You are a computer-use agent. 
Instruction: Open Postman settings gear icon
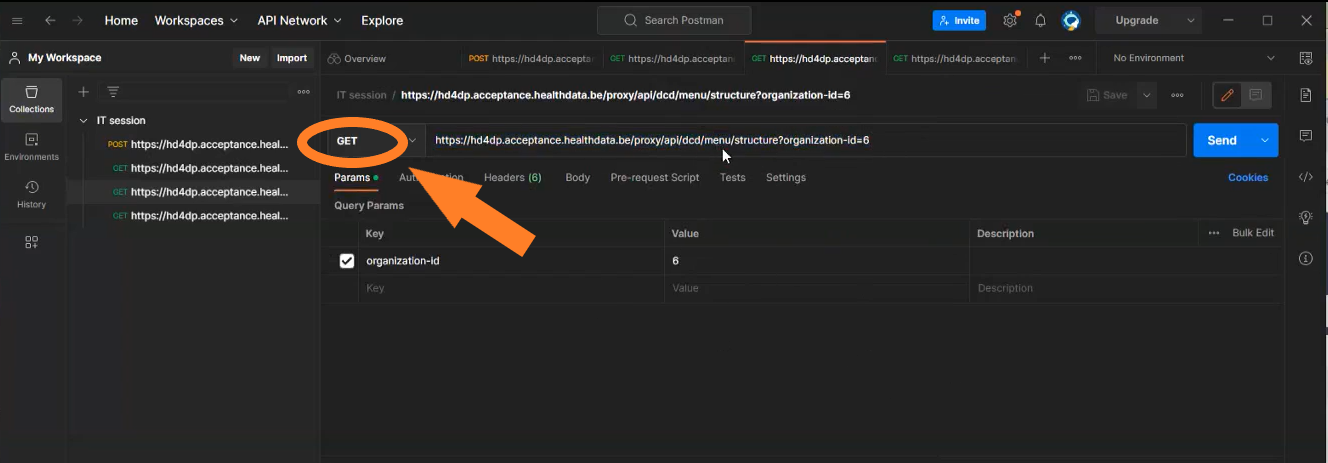1010,20
